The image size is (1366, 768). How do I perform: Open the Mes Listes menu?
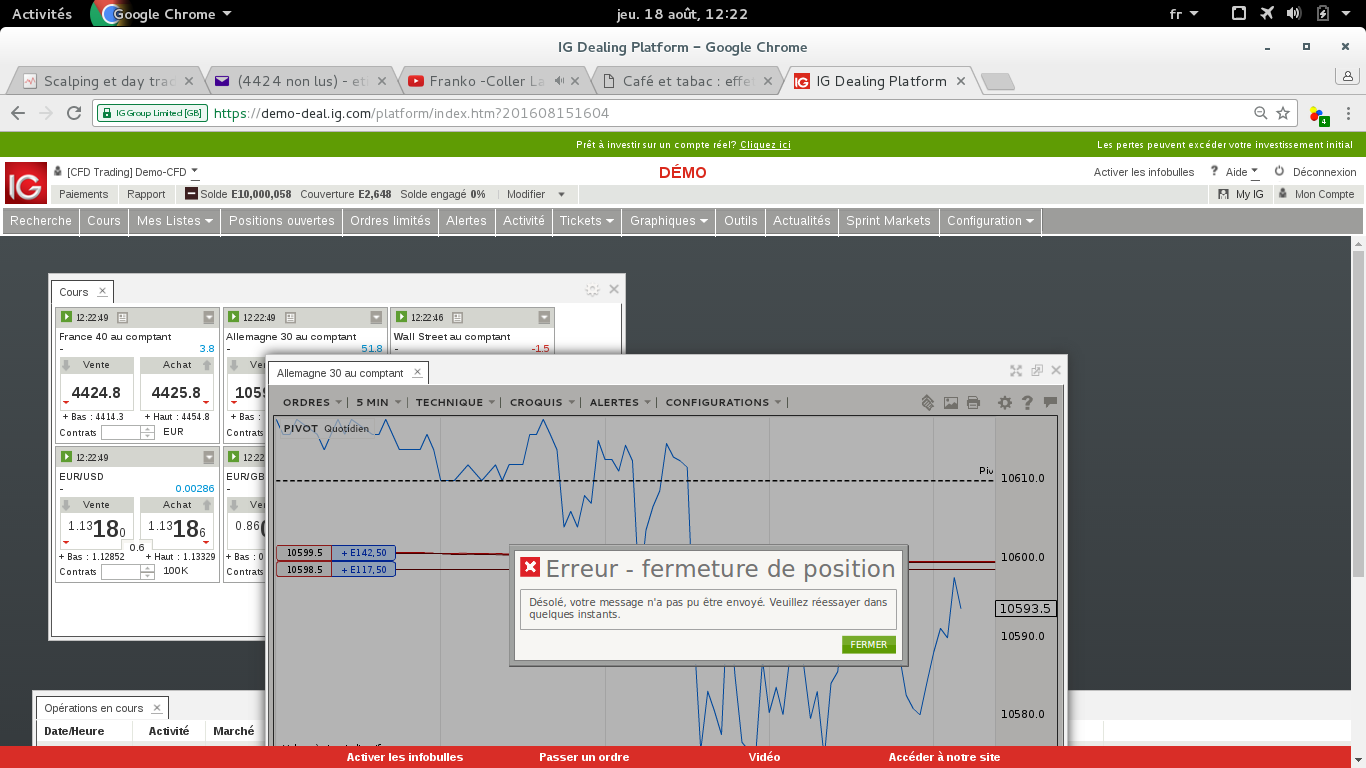point(175,221)
